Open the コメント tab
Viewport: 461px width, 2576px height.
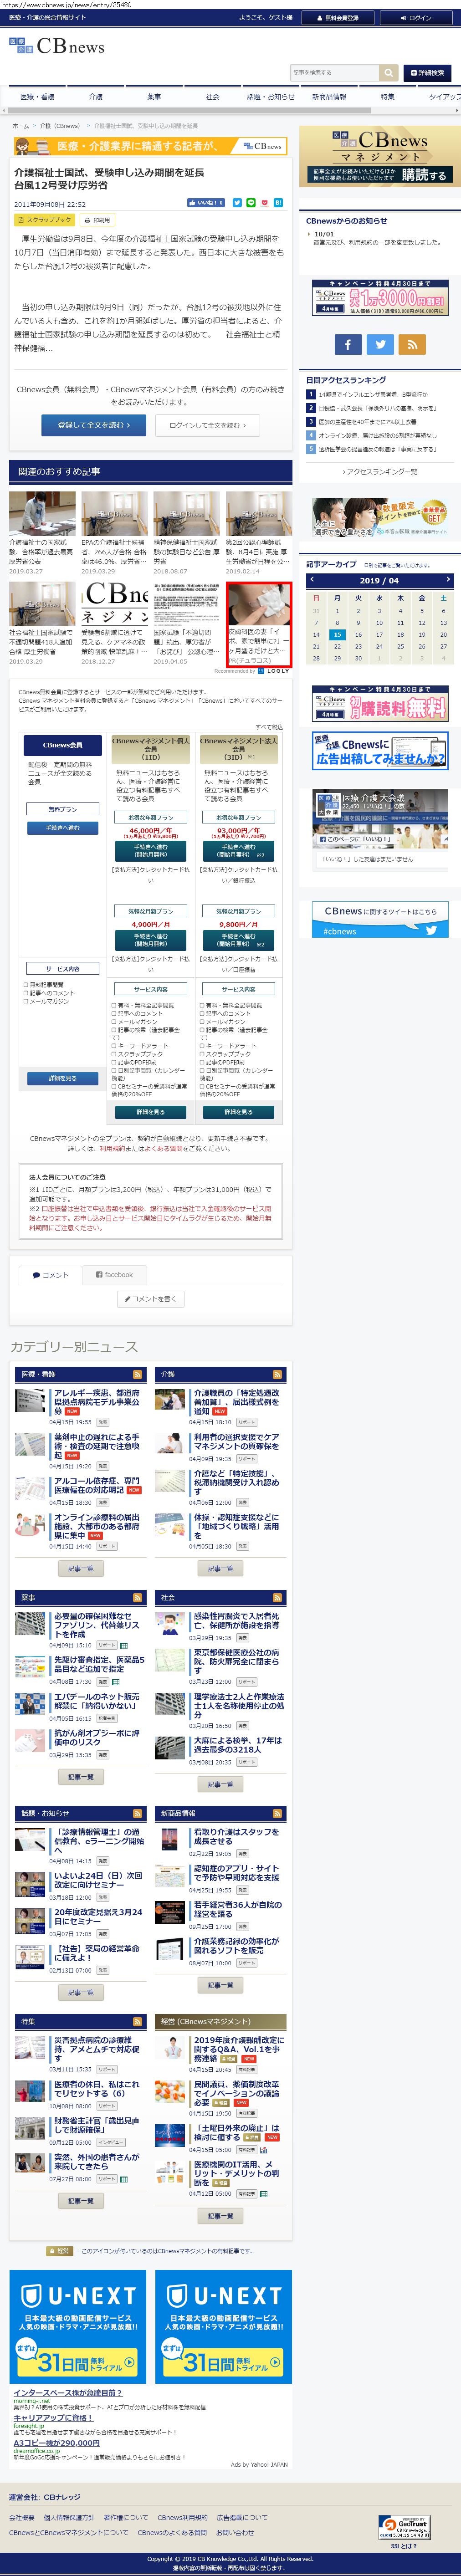tap(50, 1275)
